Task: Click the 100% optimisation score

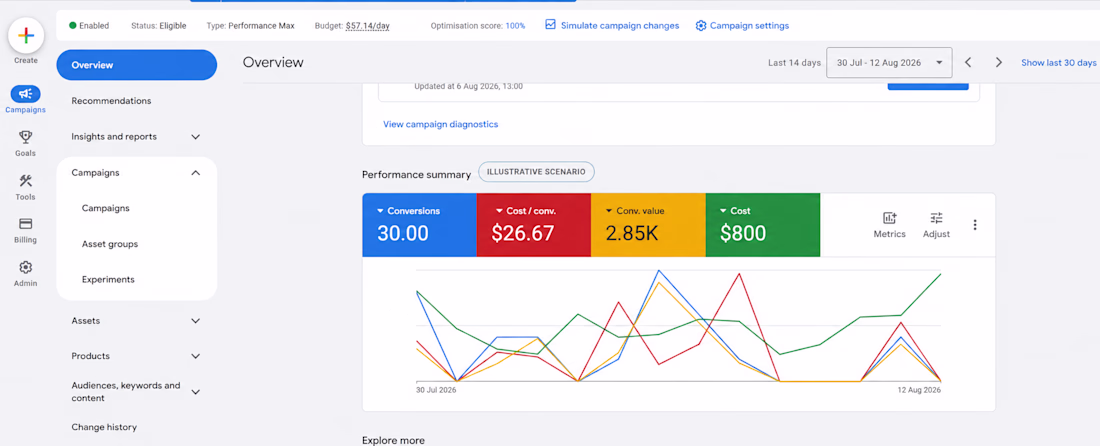Action: click(515, 26)
